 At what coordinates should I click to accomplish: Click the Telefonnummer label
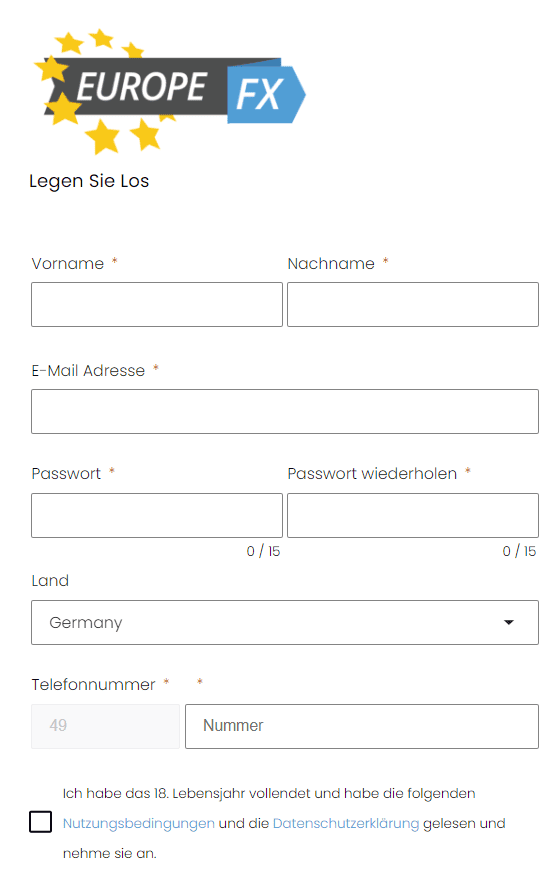[x=93, y=685]
